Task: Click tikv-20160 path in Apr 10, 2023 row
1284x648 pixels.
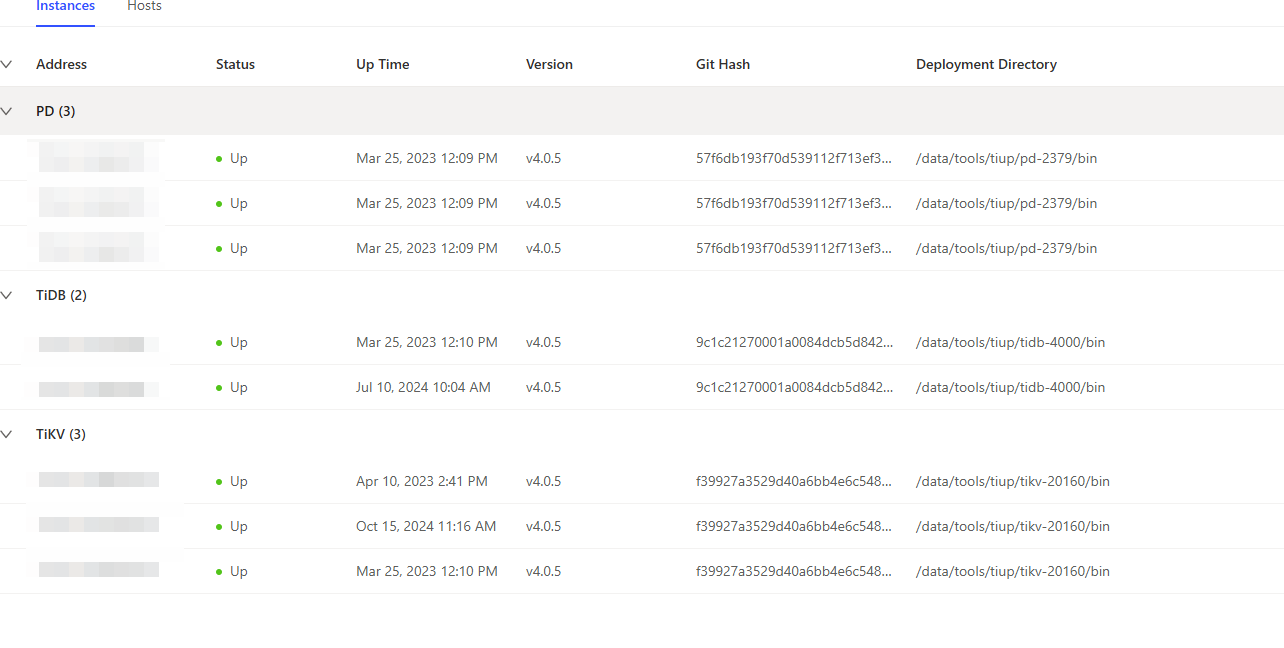Action: coord(1012,481)
